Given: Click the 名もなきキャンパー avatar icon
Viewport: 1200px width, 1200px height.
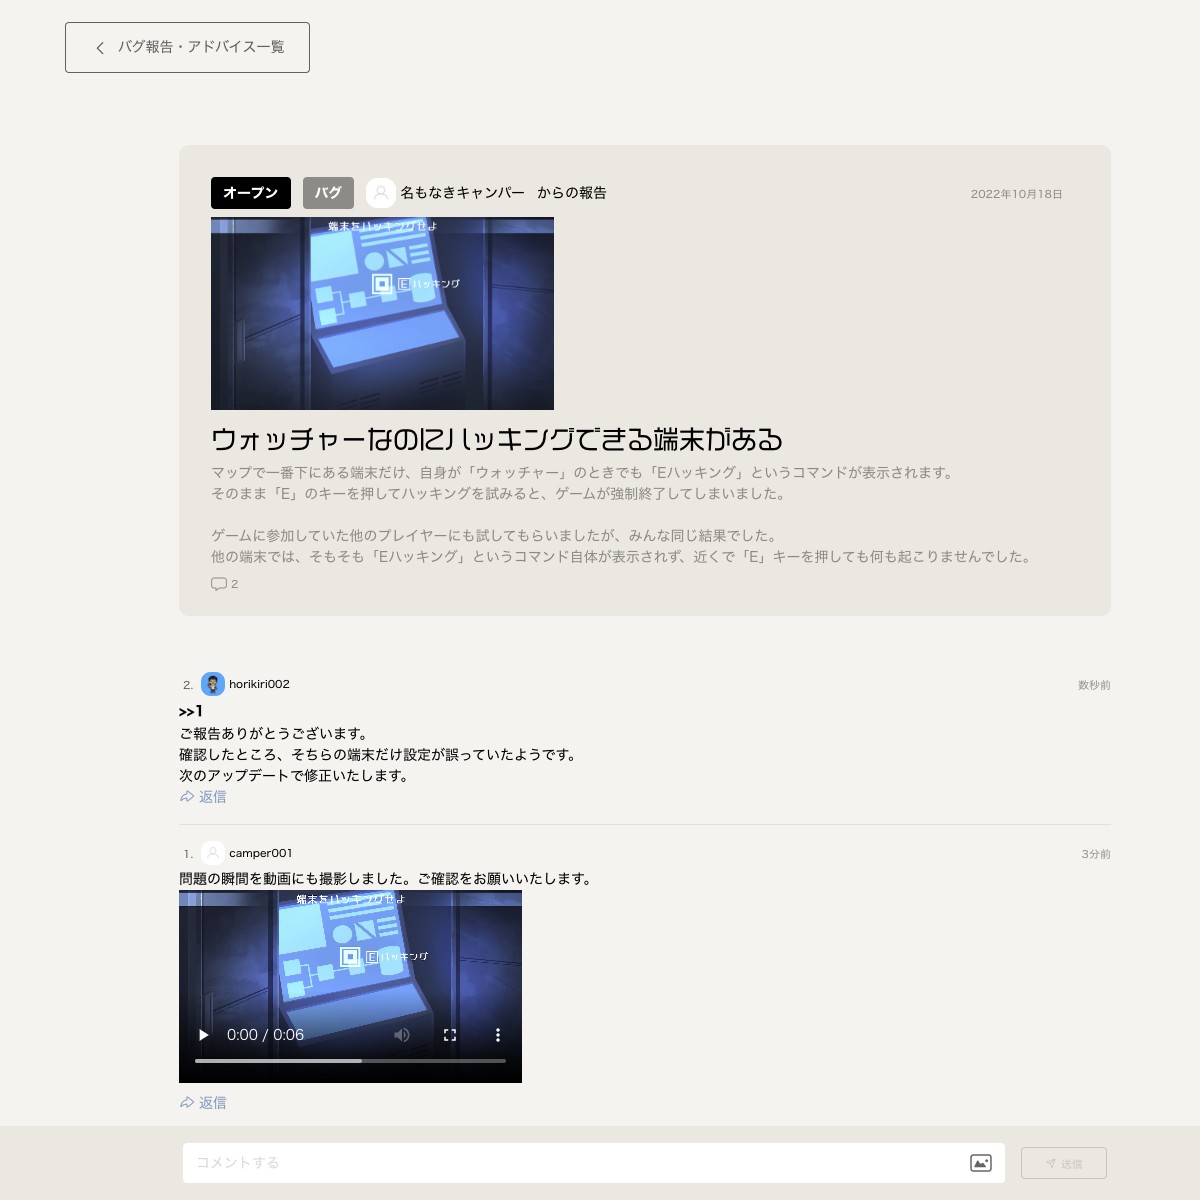Looking at the screenshot, I should tap(380, 193).
